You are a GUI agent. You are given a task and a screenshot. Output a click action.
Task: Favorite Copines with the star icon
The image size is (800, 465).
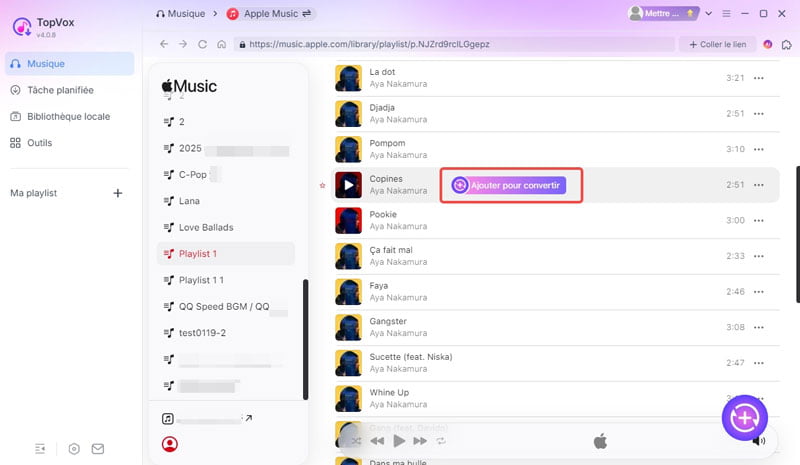click(x=322, y=185)
